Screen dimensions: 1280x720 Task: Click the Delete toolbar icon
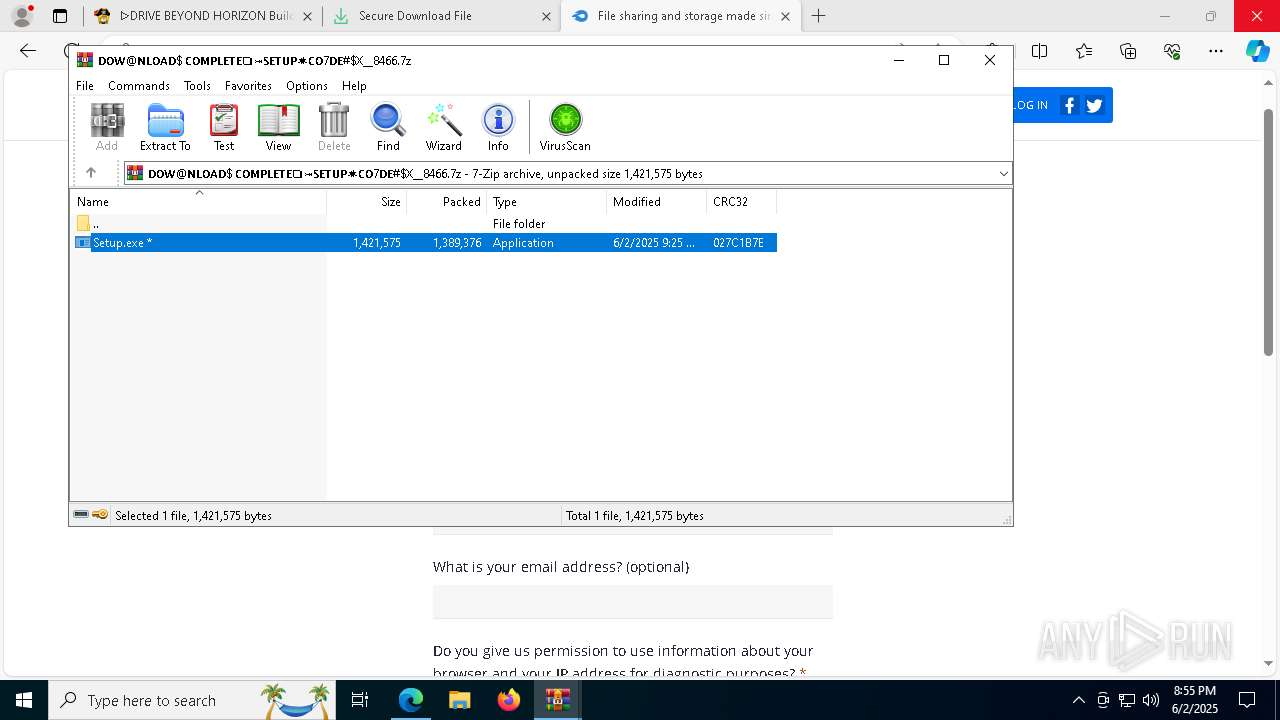tap(334, 127)
